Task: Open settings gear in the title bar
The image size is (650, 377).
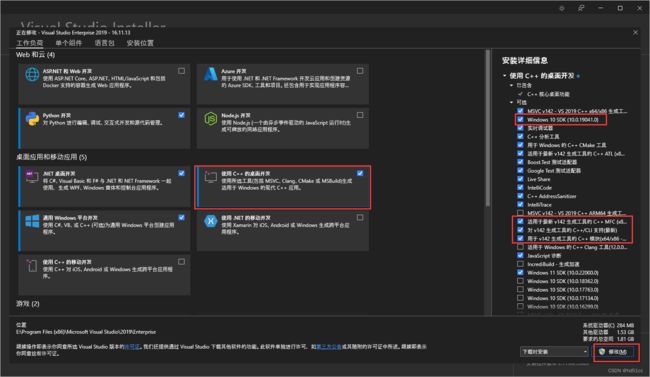Action: pos(562,8)
